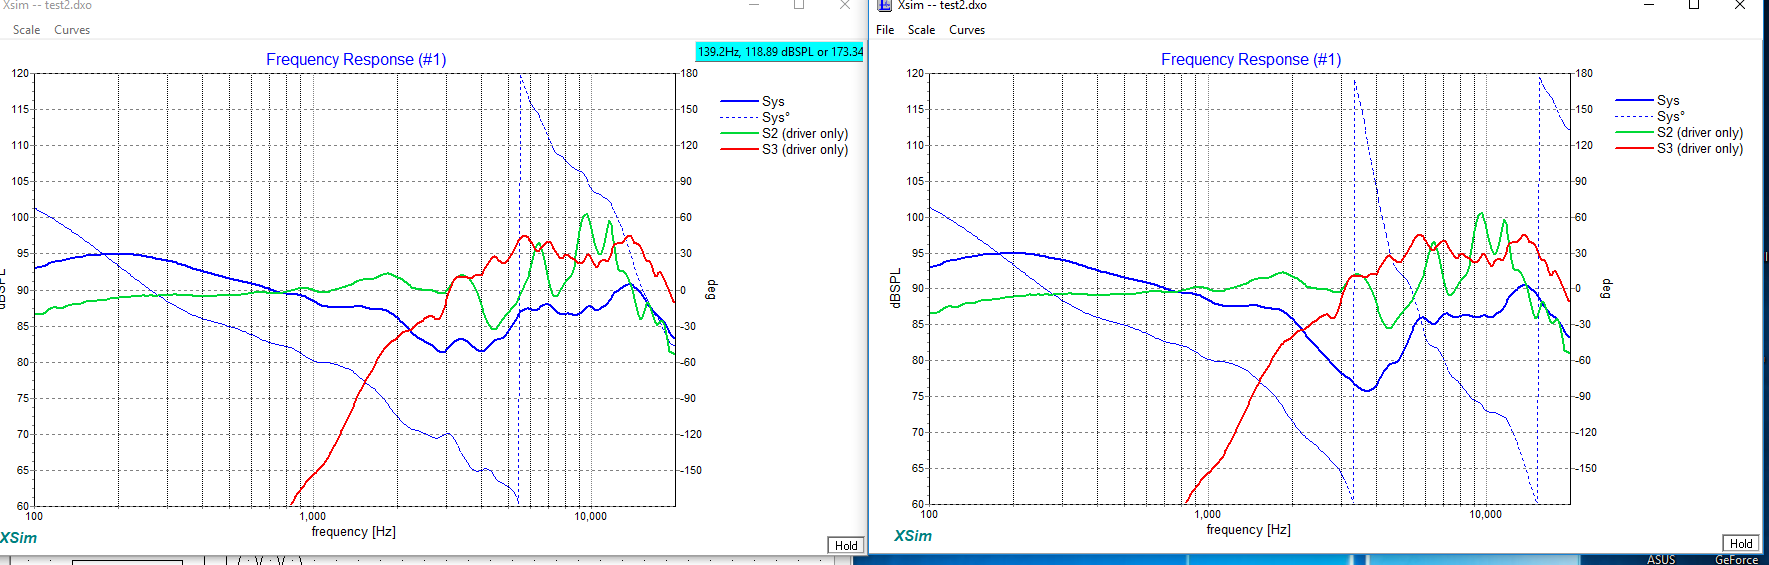Image resolution: width=1769 pixels, height=565 pixels.
Task: Close the right Xsim window
Action: pyautogui.click(x=1739, y=6)
